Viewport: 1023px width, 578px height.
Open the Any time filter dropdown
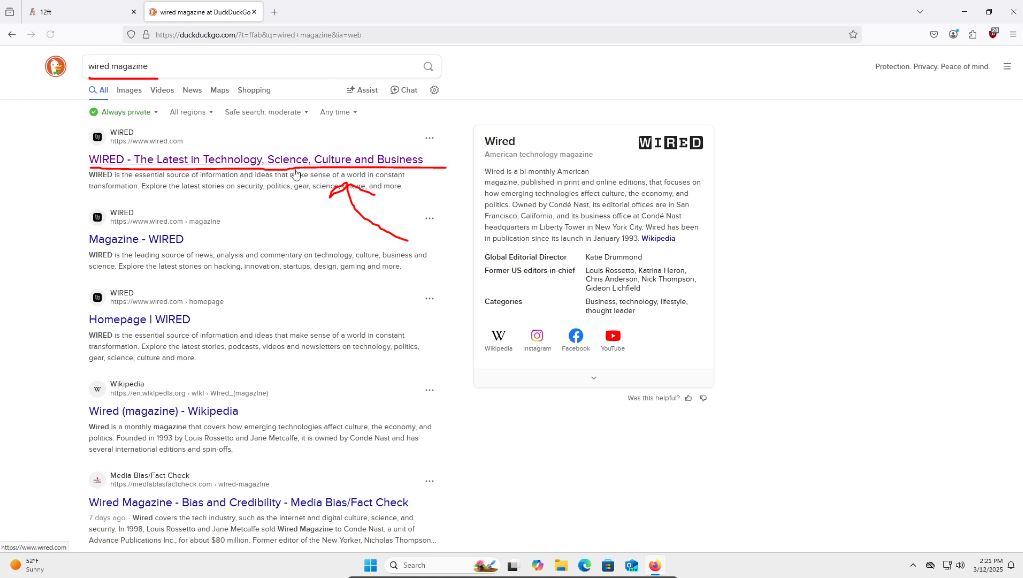(338, 112)
